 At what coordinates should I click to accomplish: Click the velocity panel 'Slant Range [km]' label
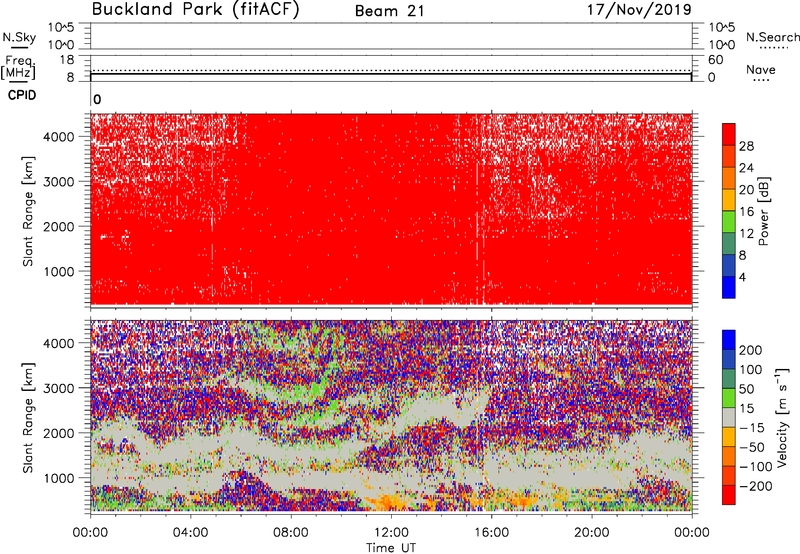coord(28,417)
